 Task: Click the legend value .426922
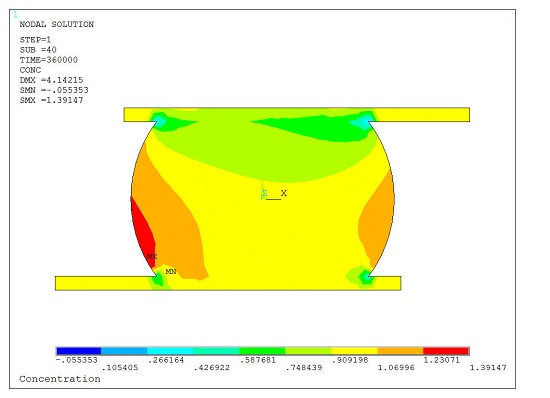212,368
